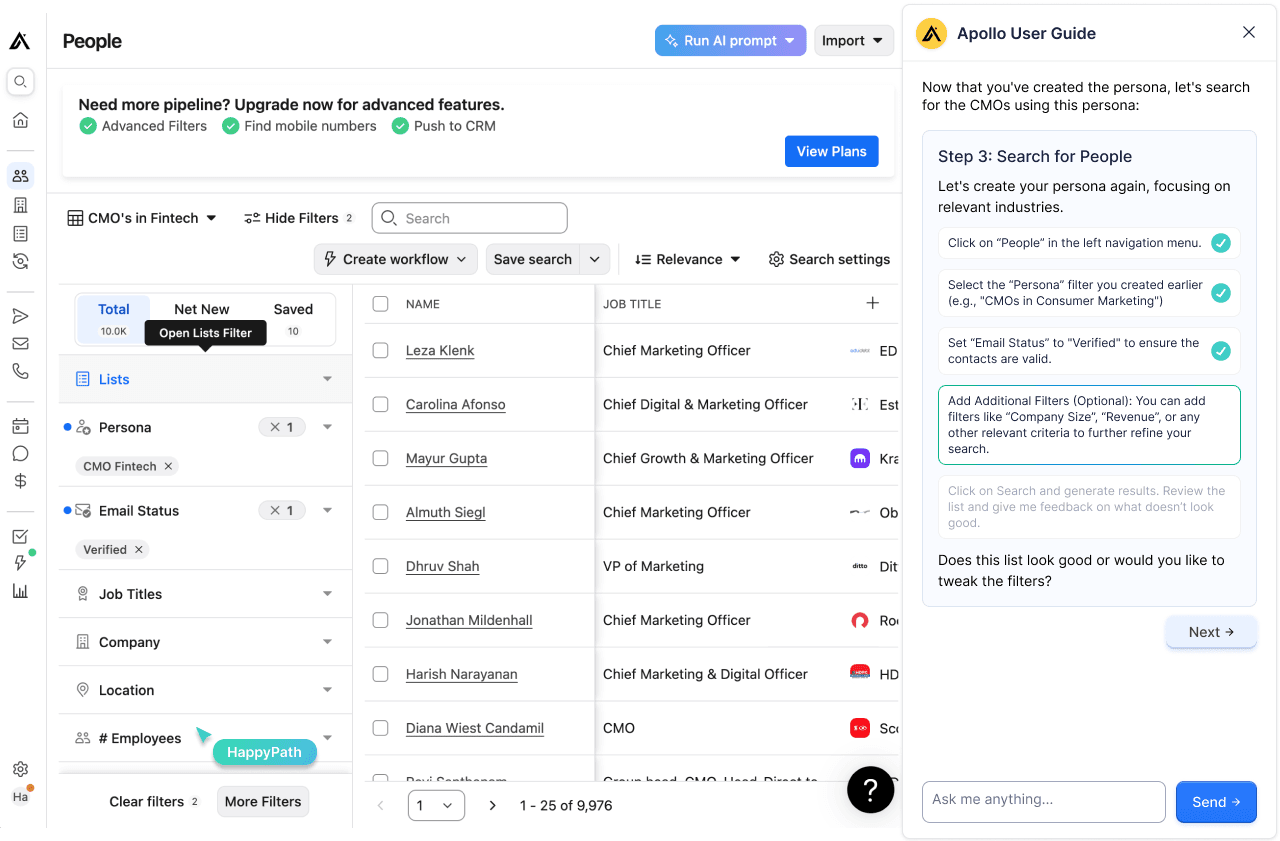The height and width of the screenshot is (841, 1280).
Task: Clear the Persona filter count badge
Action: tap(283, 427)
